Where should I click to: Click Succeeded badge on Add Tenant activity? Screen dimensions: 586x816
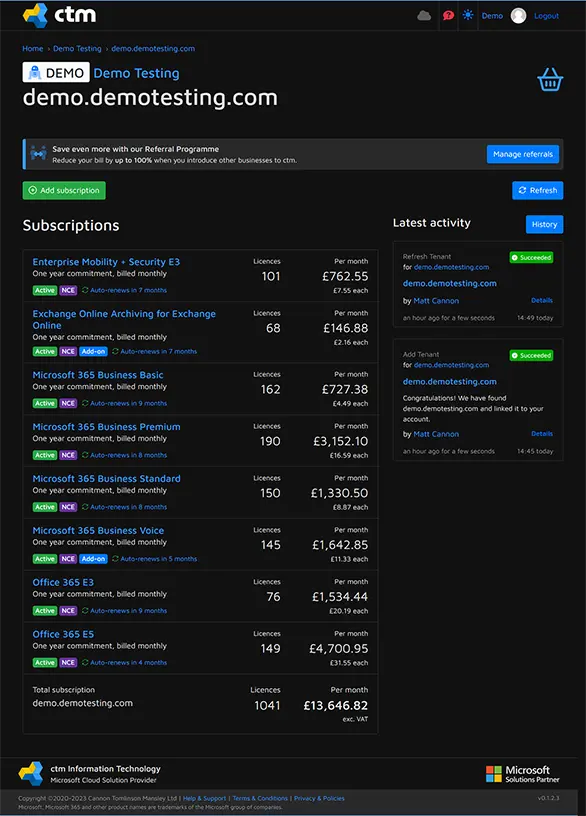pos(531,355)
